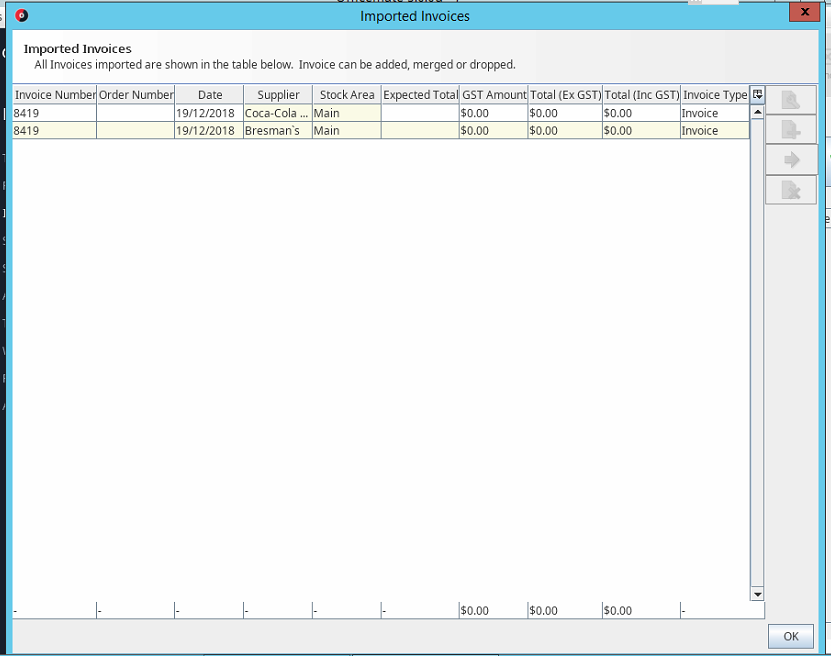Click the Expected Total column header

pos(419,94)
